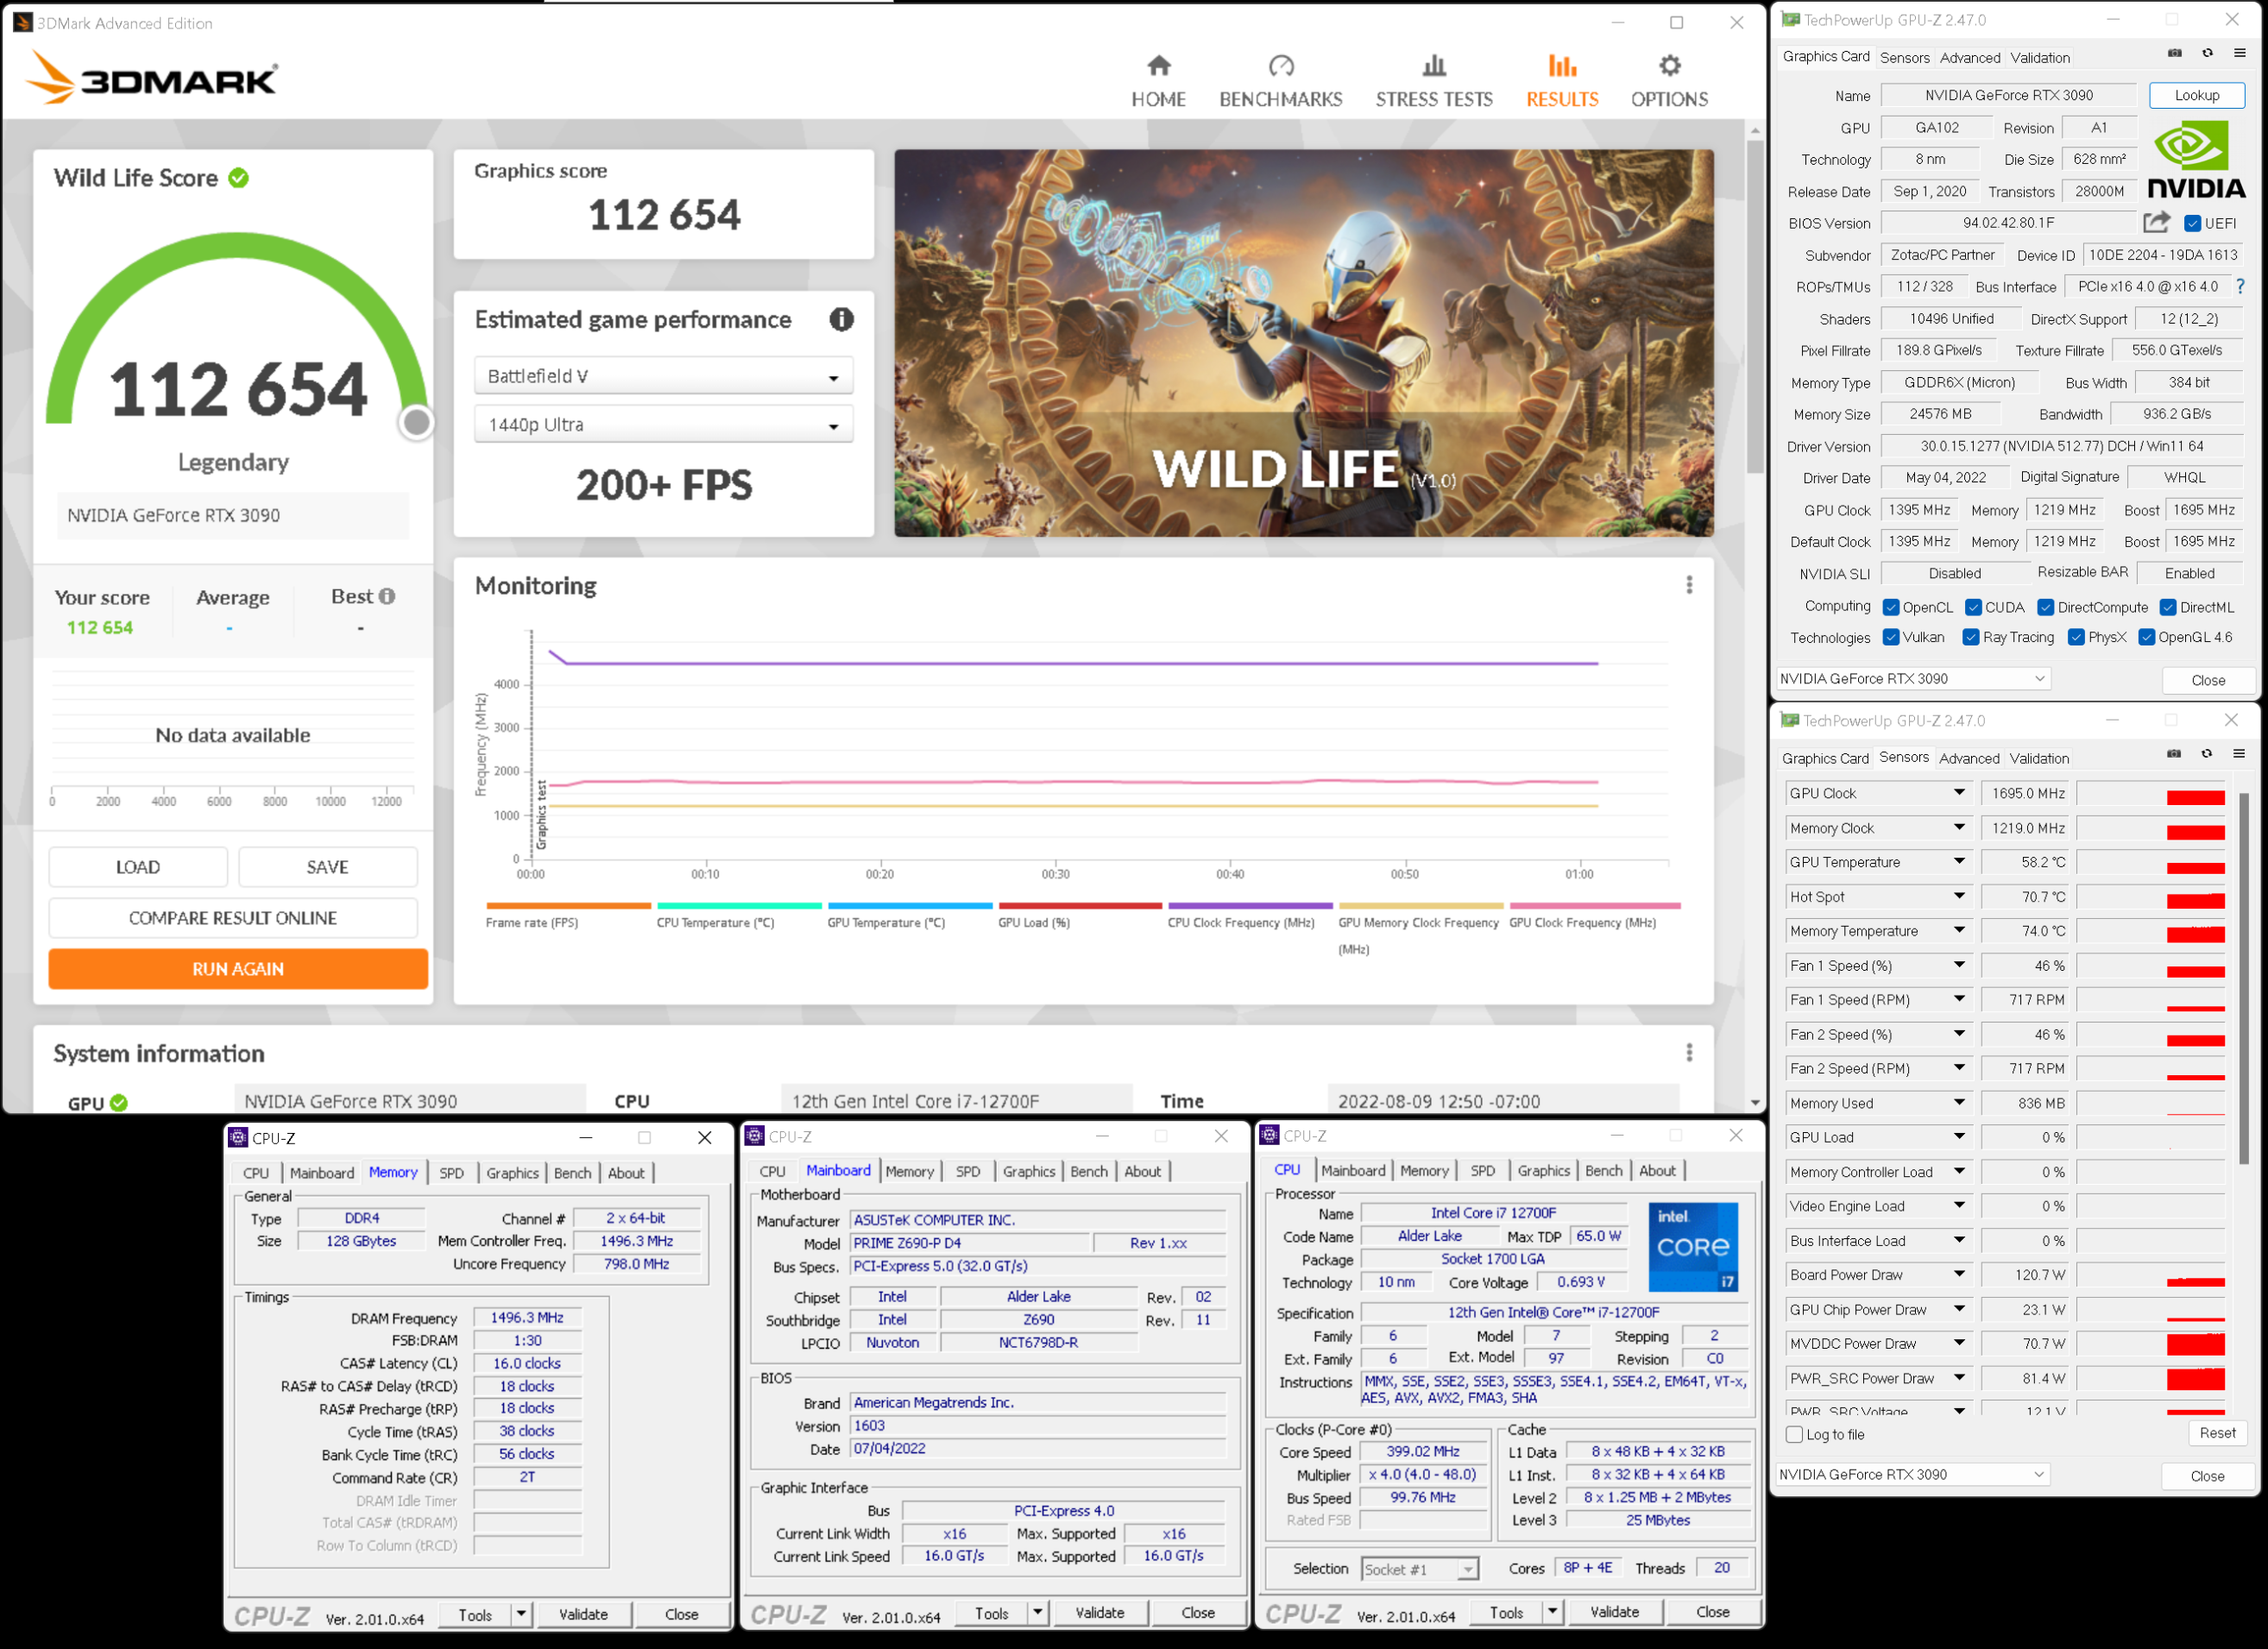Toggle CUDA checkbox in GPU-Z
The height and width of the screenshot is (1649, 2268).
tap(1972, 607)
